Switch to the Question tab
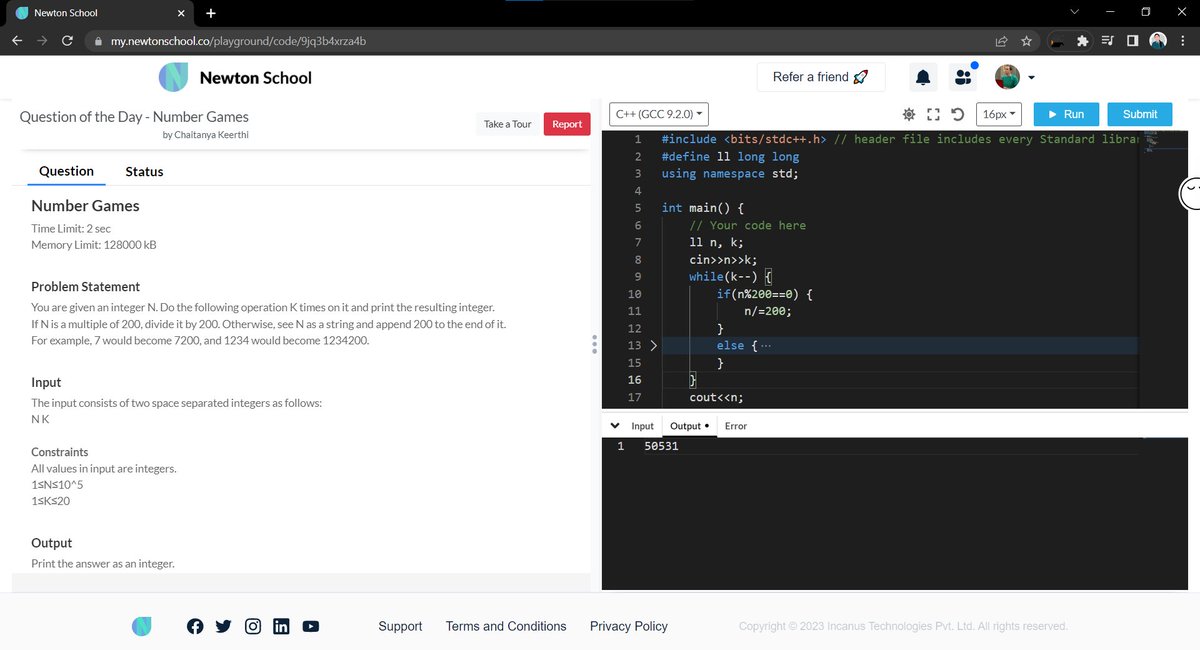Image resolution: width=1200 pixels, height=650 pixels. [x=66, y=171]
